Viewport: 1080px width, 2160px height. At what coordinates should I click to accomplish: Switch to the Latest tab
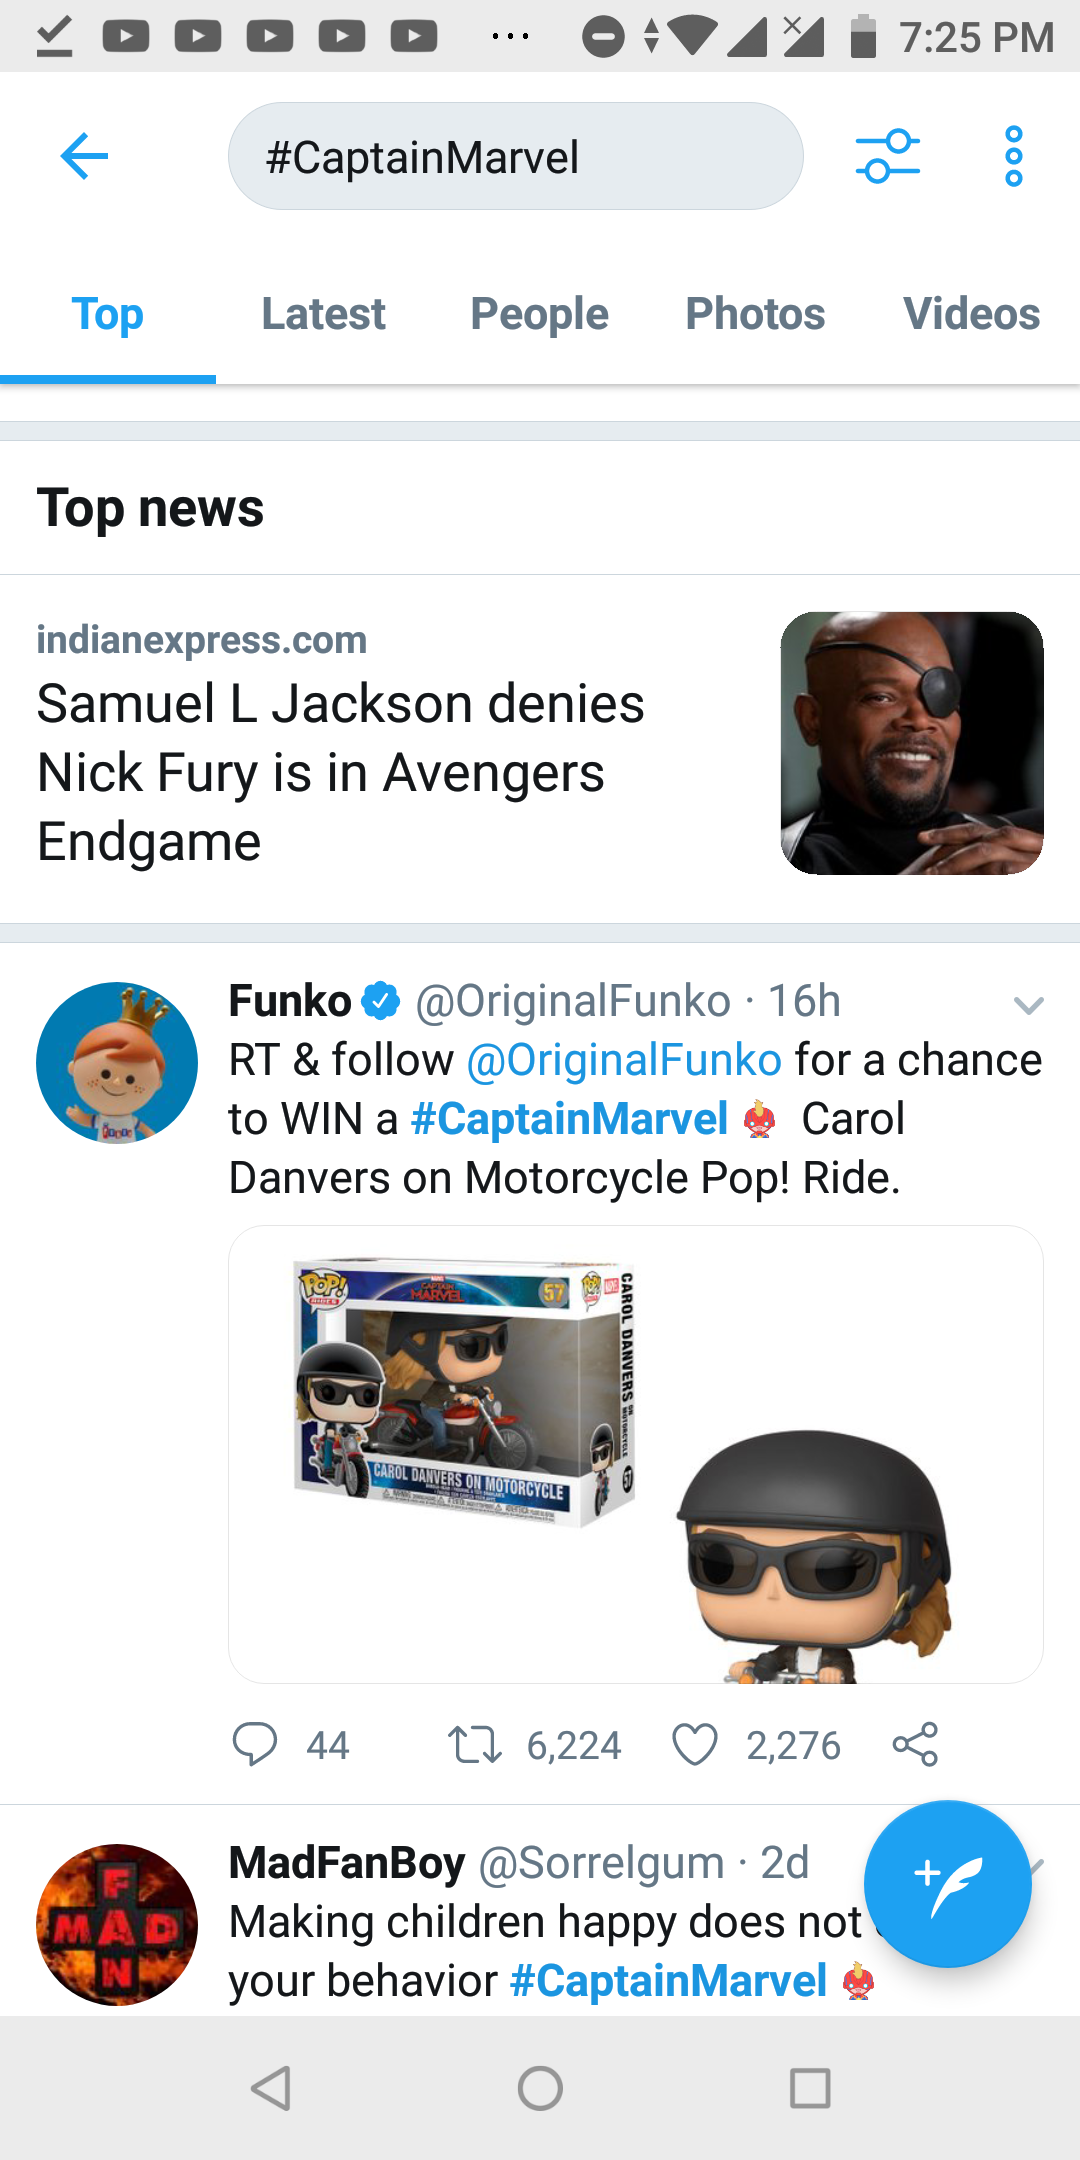(x=323, y=314)
